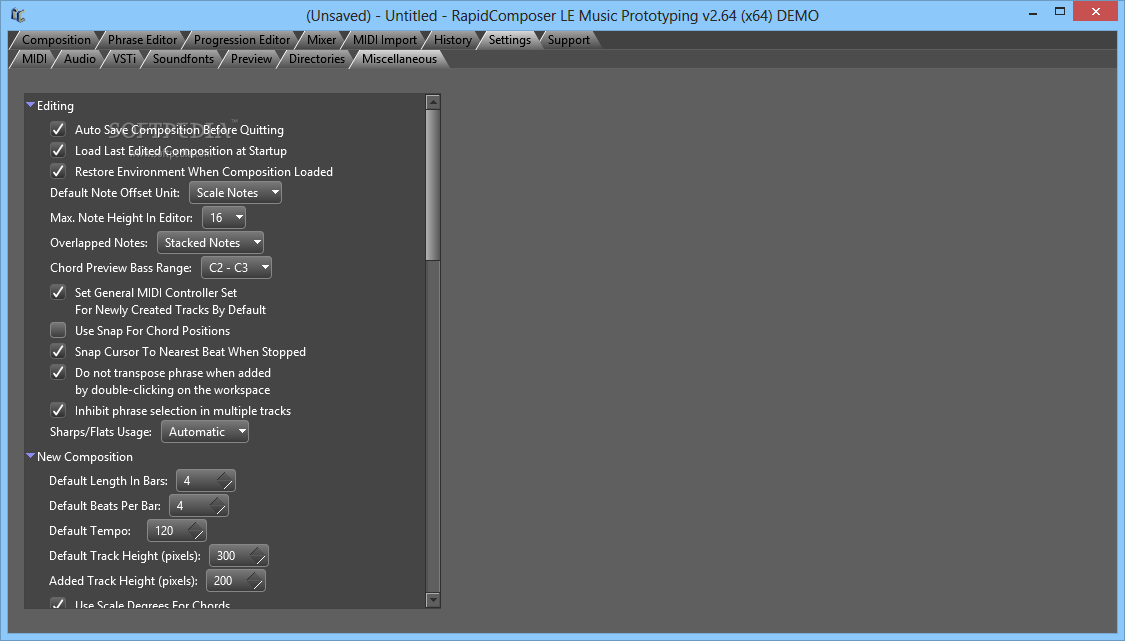Click Default Beats Per Bar value field

199,506
